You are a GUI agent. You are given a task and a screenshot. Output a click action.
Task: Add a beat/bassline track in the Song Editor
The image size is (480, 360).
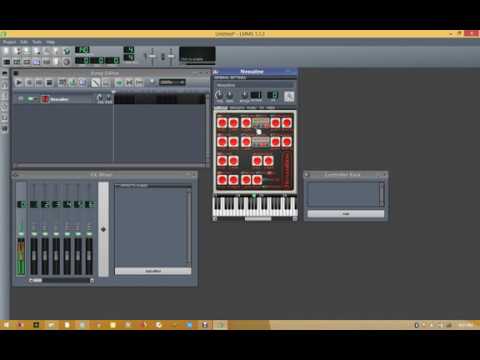click(x=62, y=83)
